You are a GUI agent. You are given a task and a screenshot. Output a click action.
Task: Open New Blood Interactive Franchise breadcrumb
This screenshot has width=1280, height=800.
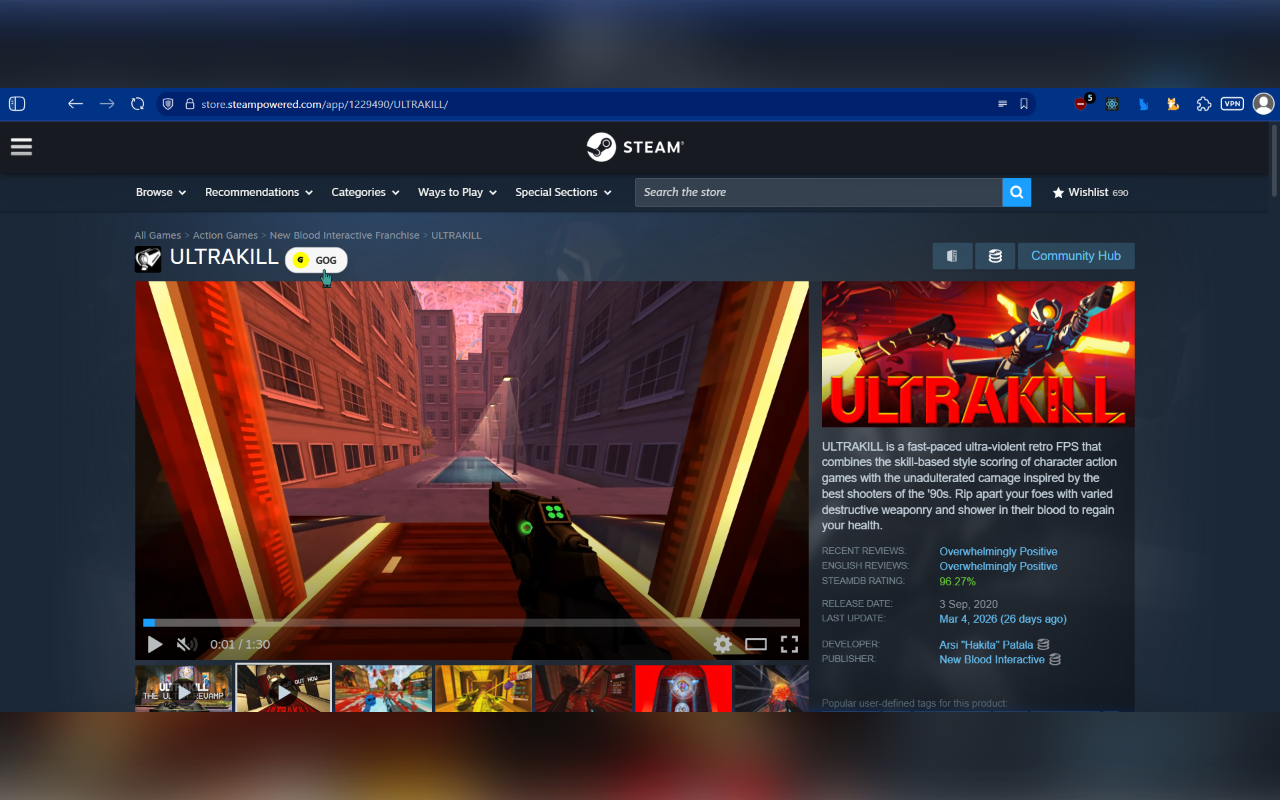345,236
